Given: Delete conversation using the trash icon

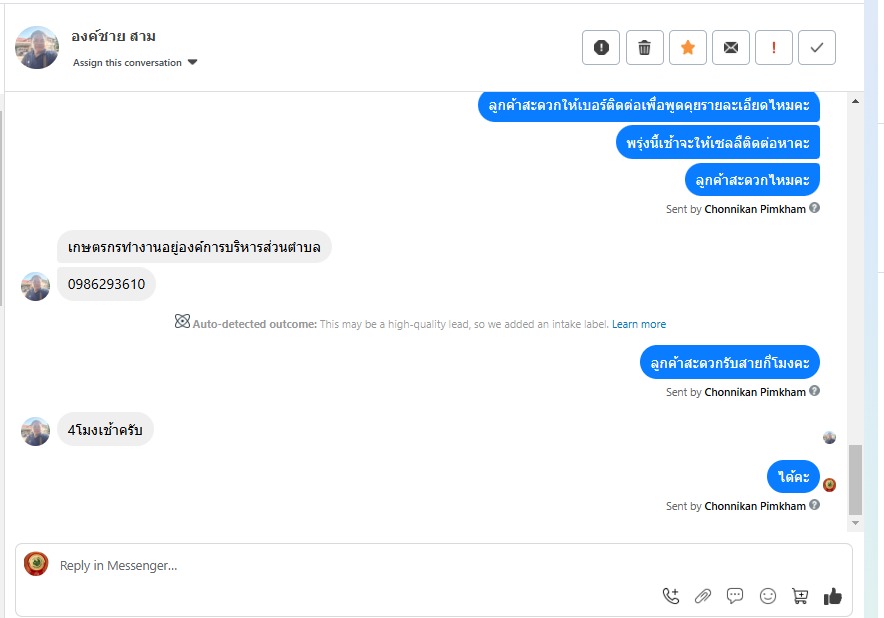Looking at the screenshot, I should pos(645,47).
